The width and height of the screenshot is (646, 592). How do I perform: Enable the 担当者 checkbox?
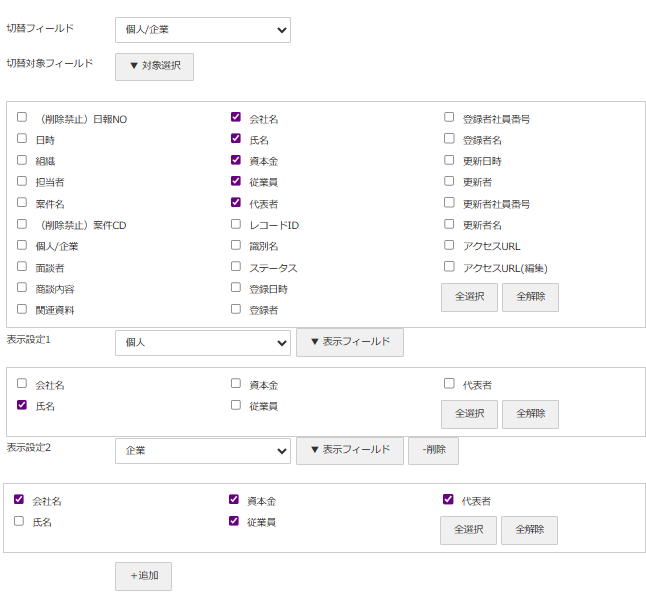(22, 181)
